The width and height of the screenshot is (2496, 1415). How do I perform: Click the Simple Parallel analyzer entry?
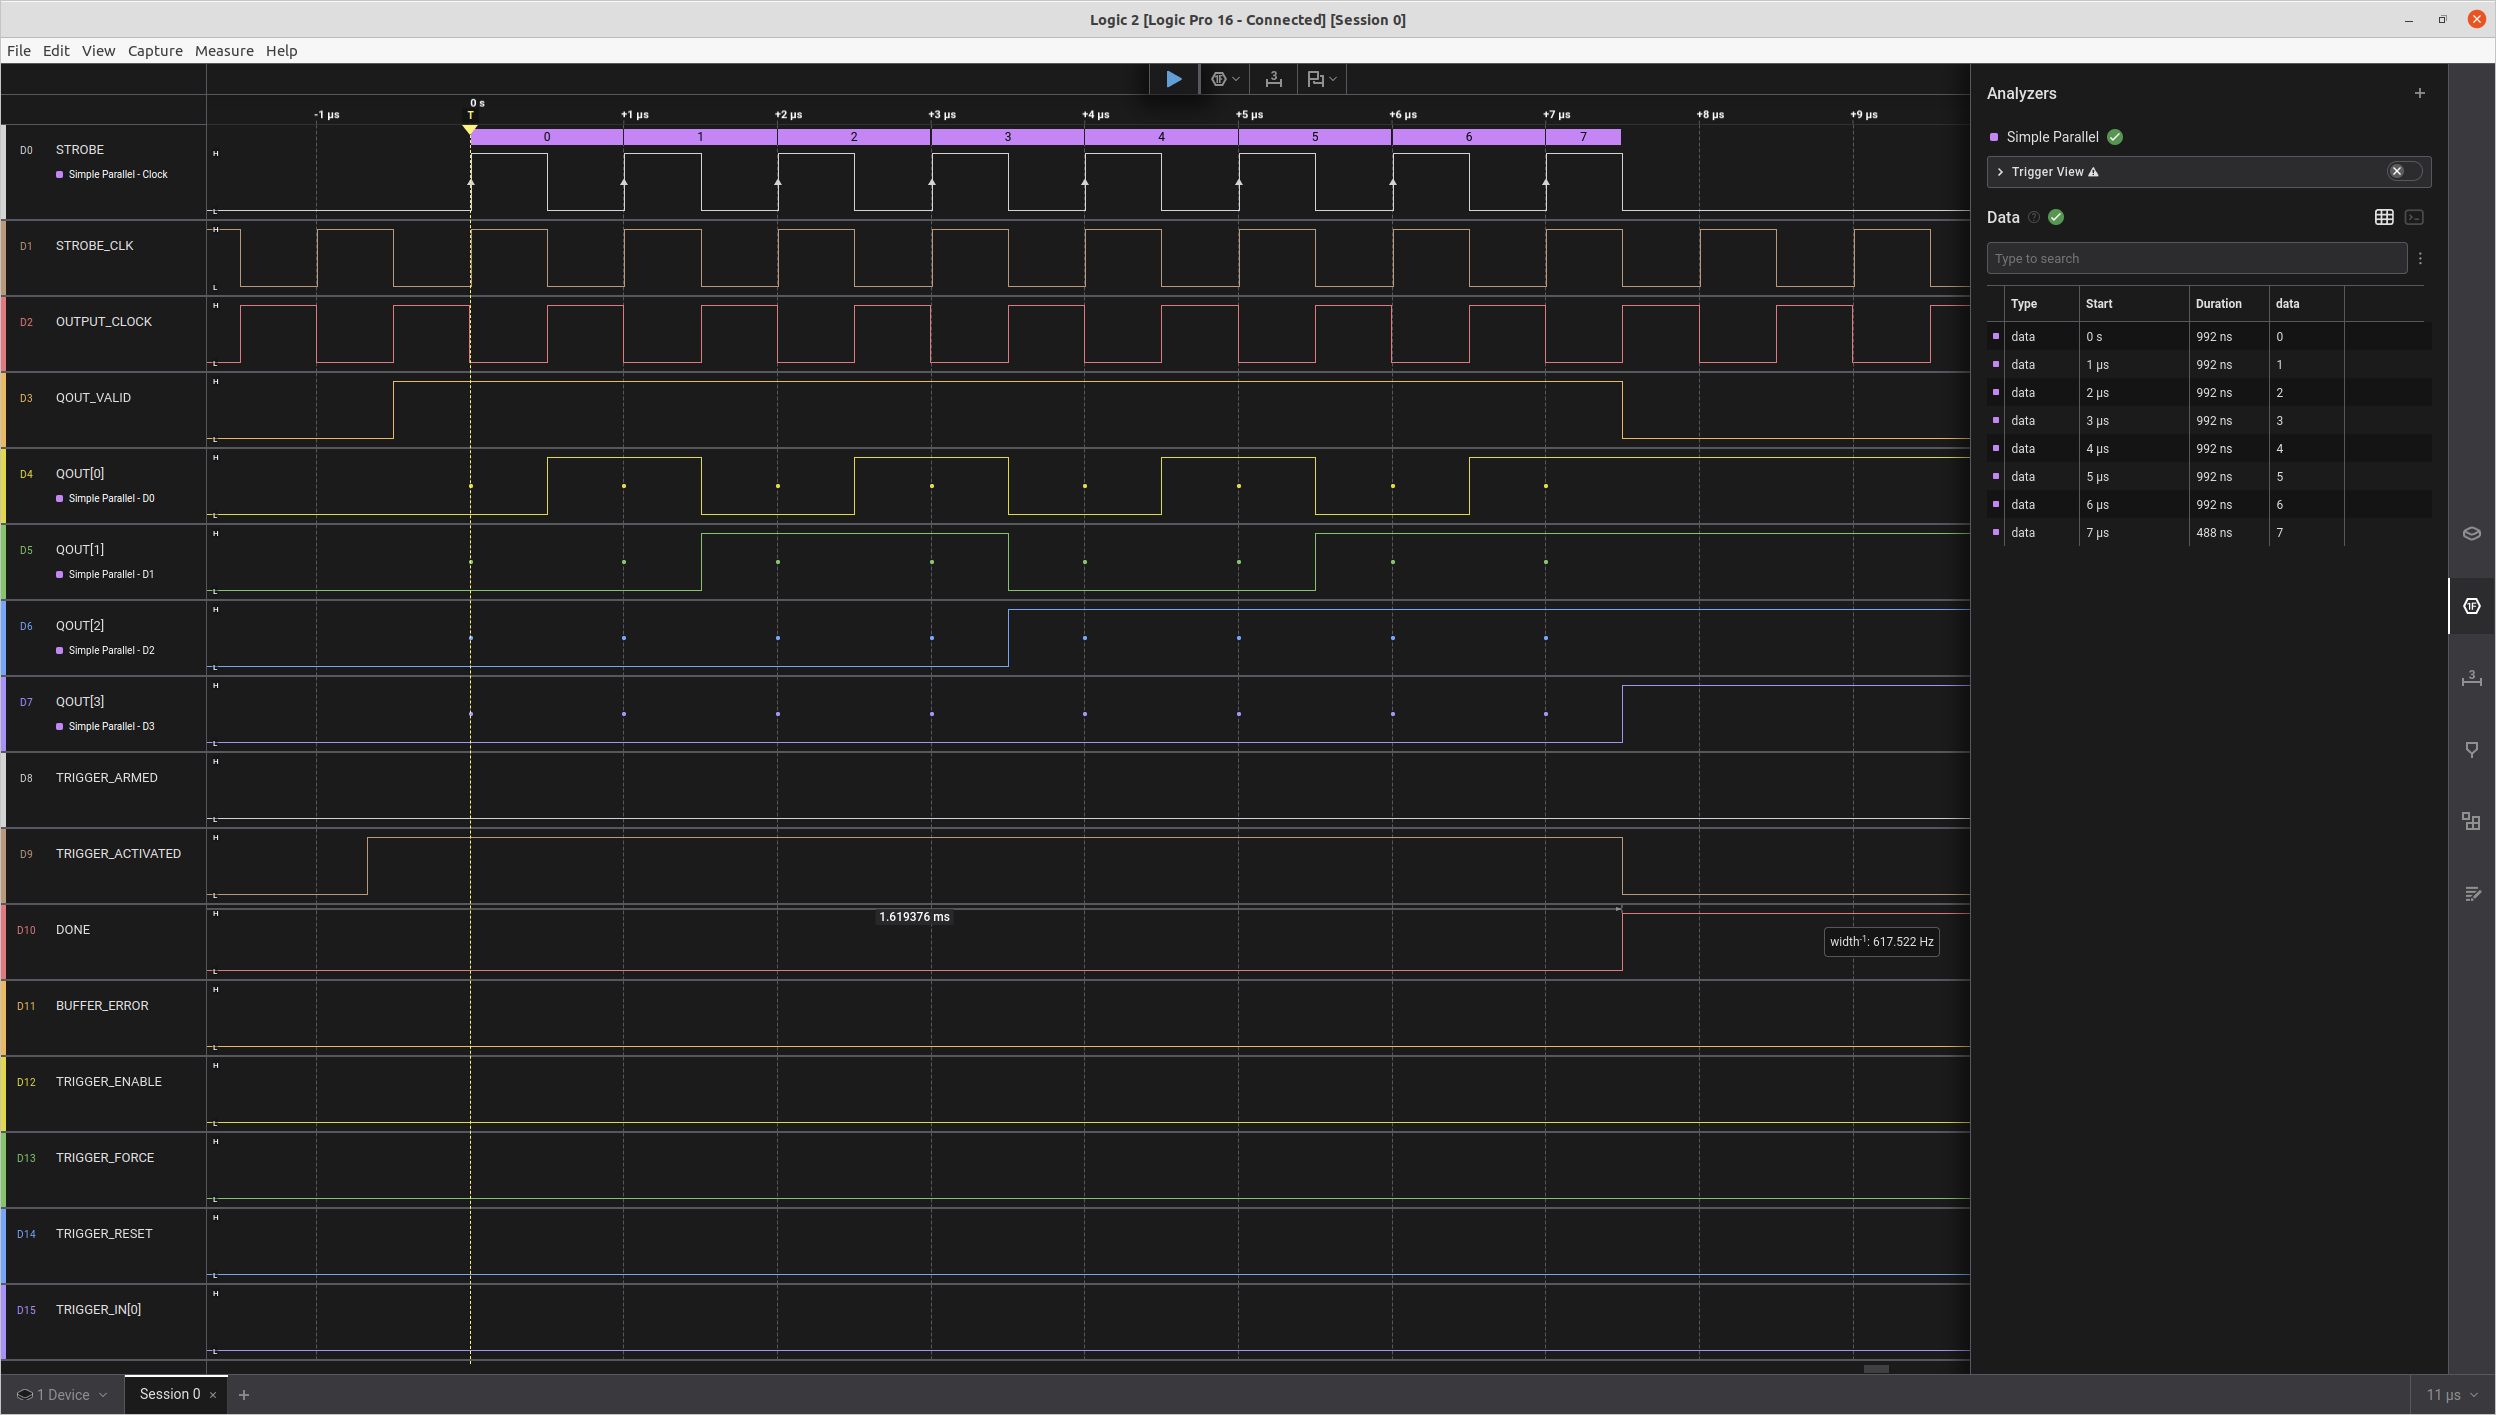coord(2052,137)
